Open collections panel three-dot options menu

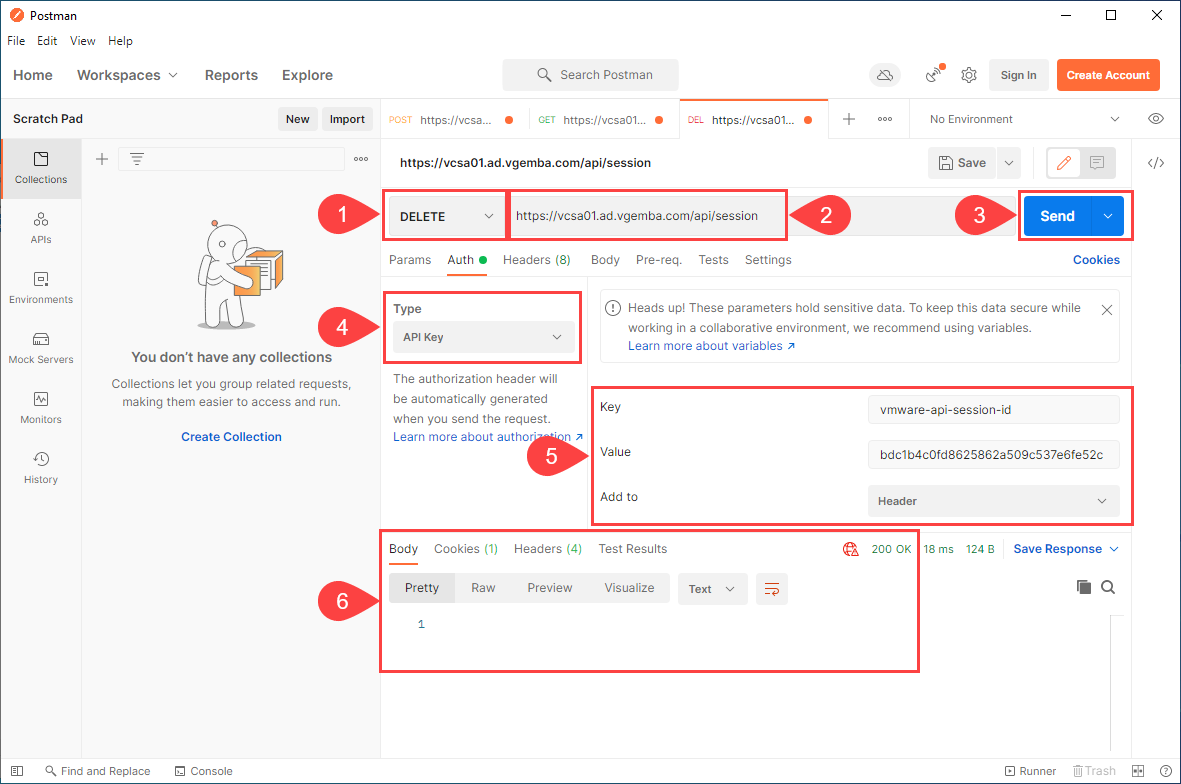coord(361,159)
